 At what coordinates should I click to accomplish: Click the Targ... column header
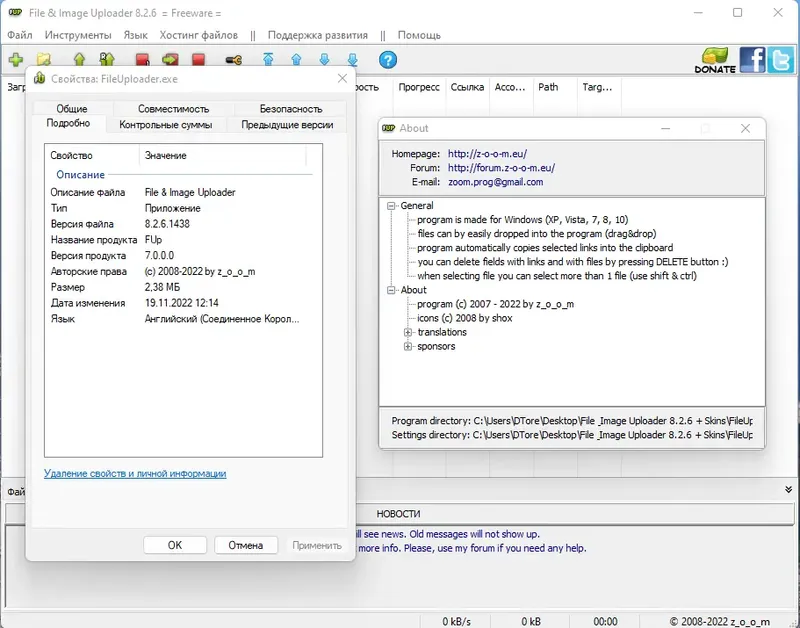tap(597, 87)
